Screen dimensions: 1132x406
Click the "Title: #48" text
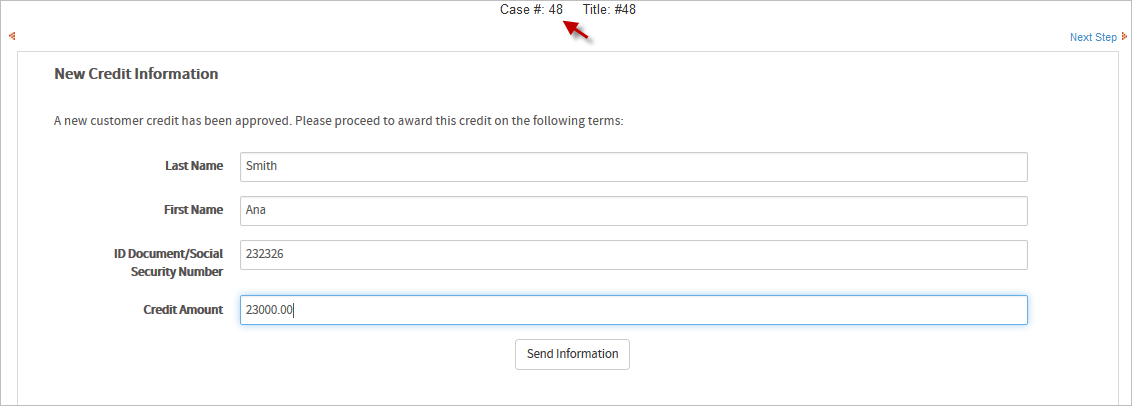pyautogui.click(x=609, y=10)
